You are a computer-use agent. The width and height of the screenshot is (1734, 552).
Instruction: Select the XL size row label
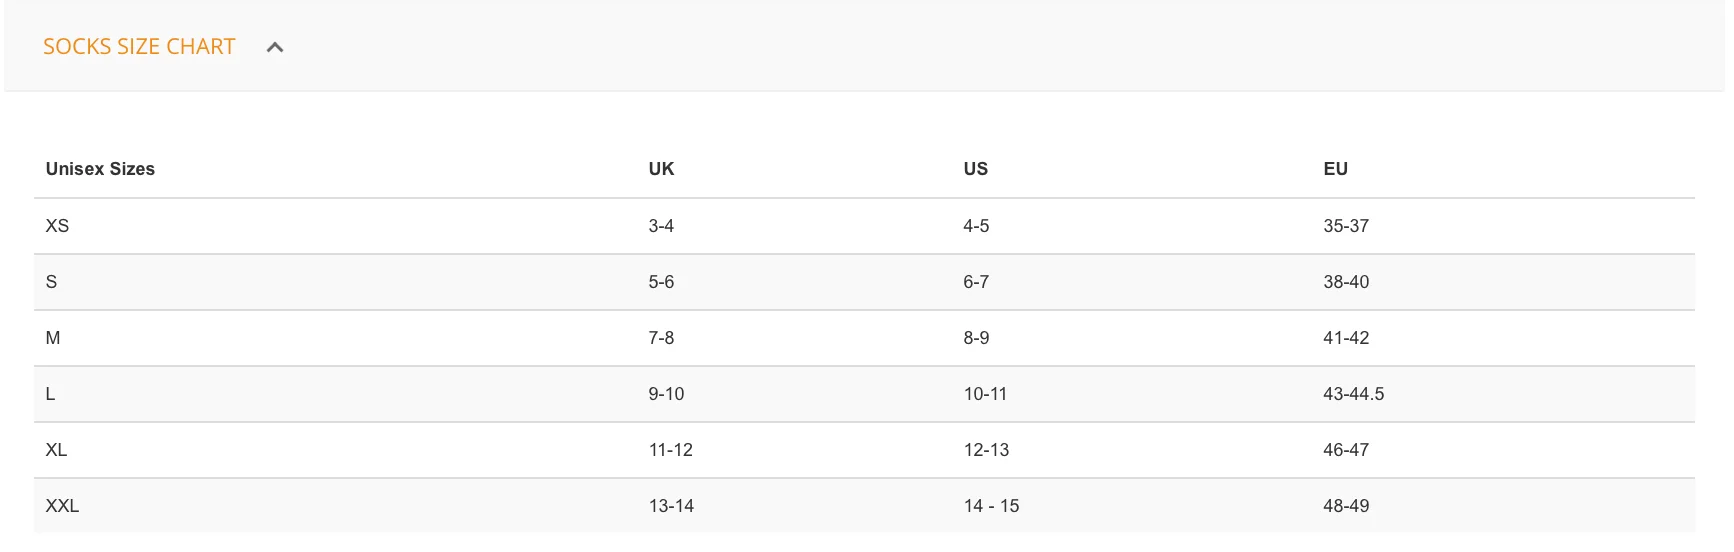click(x=56, y=450)
